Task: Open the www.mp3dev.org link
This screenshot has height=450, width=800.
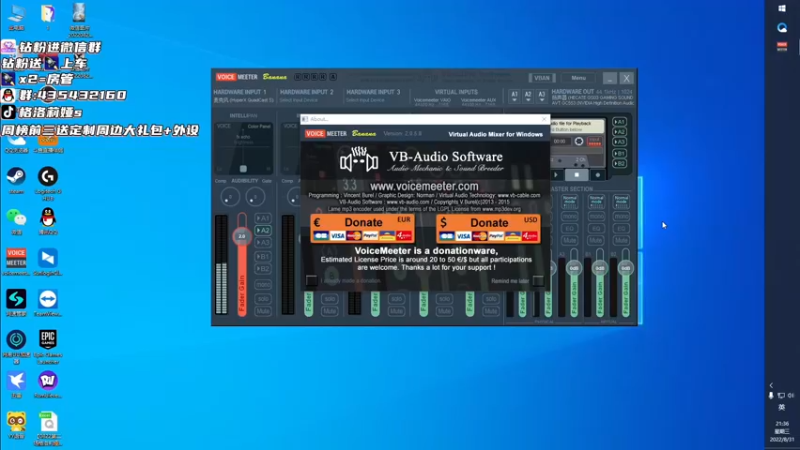Action: (502, 209)
